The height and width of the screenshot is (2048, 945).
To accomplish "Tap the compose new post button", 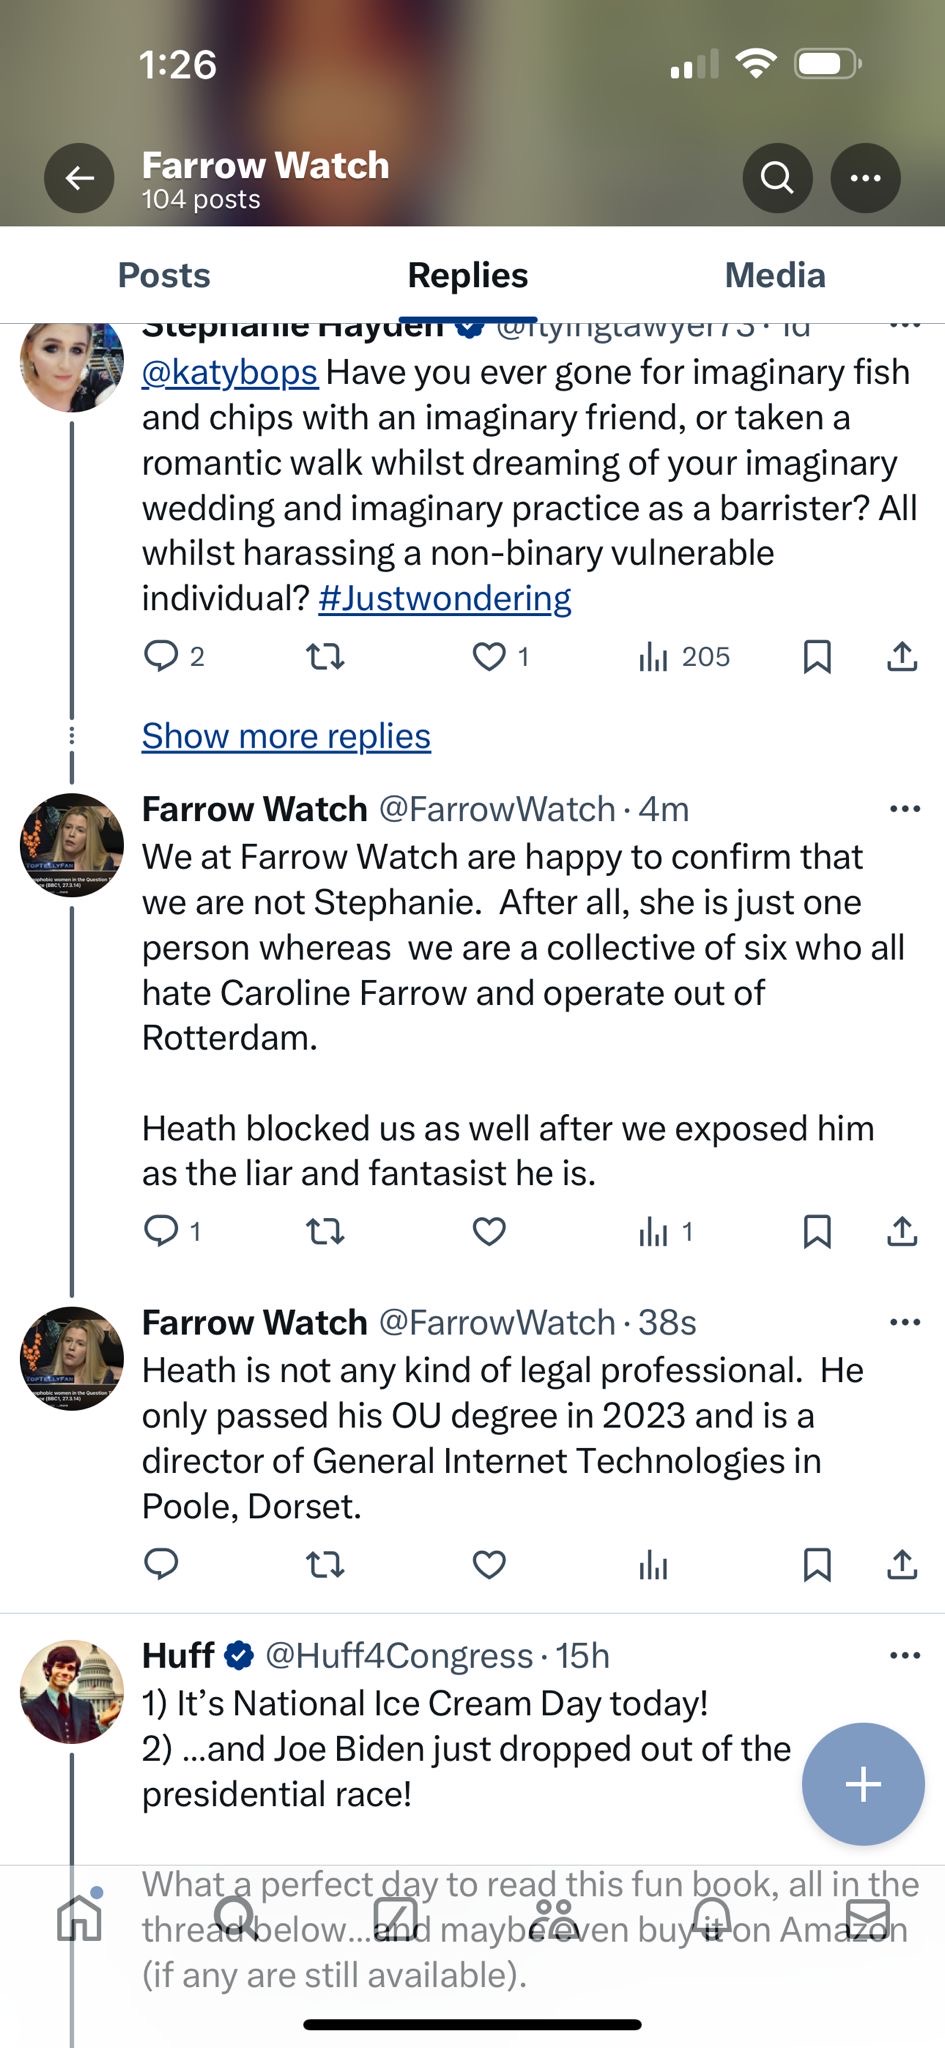I will 863,1784.
